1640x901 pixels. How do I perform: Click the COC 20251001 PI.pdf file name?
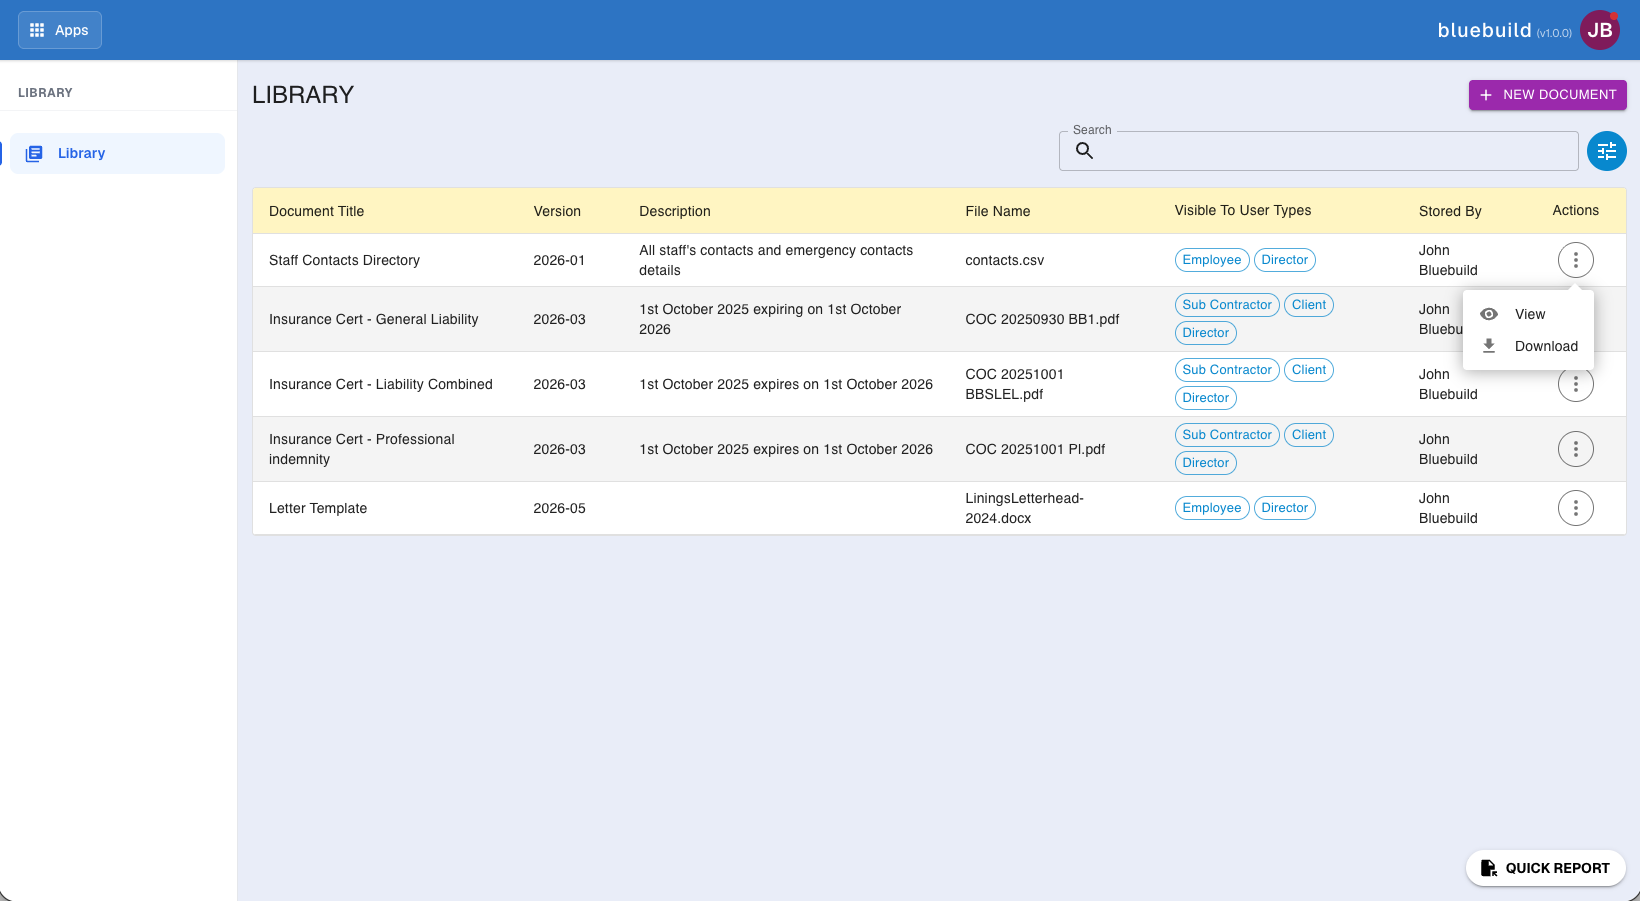click(1035, 449)
